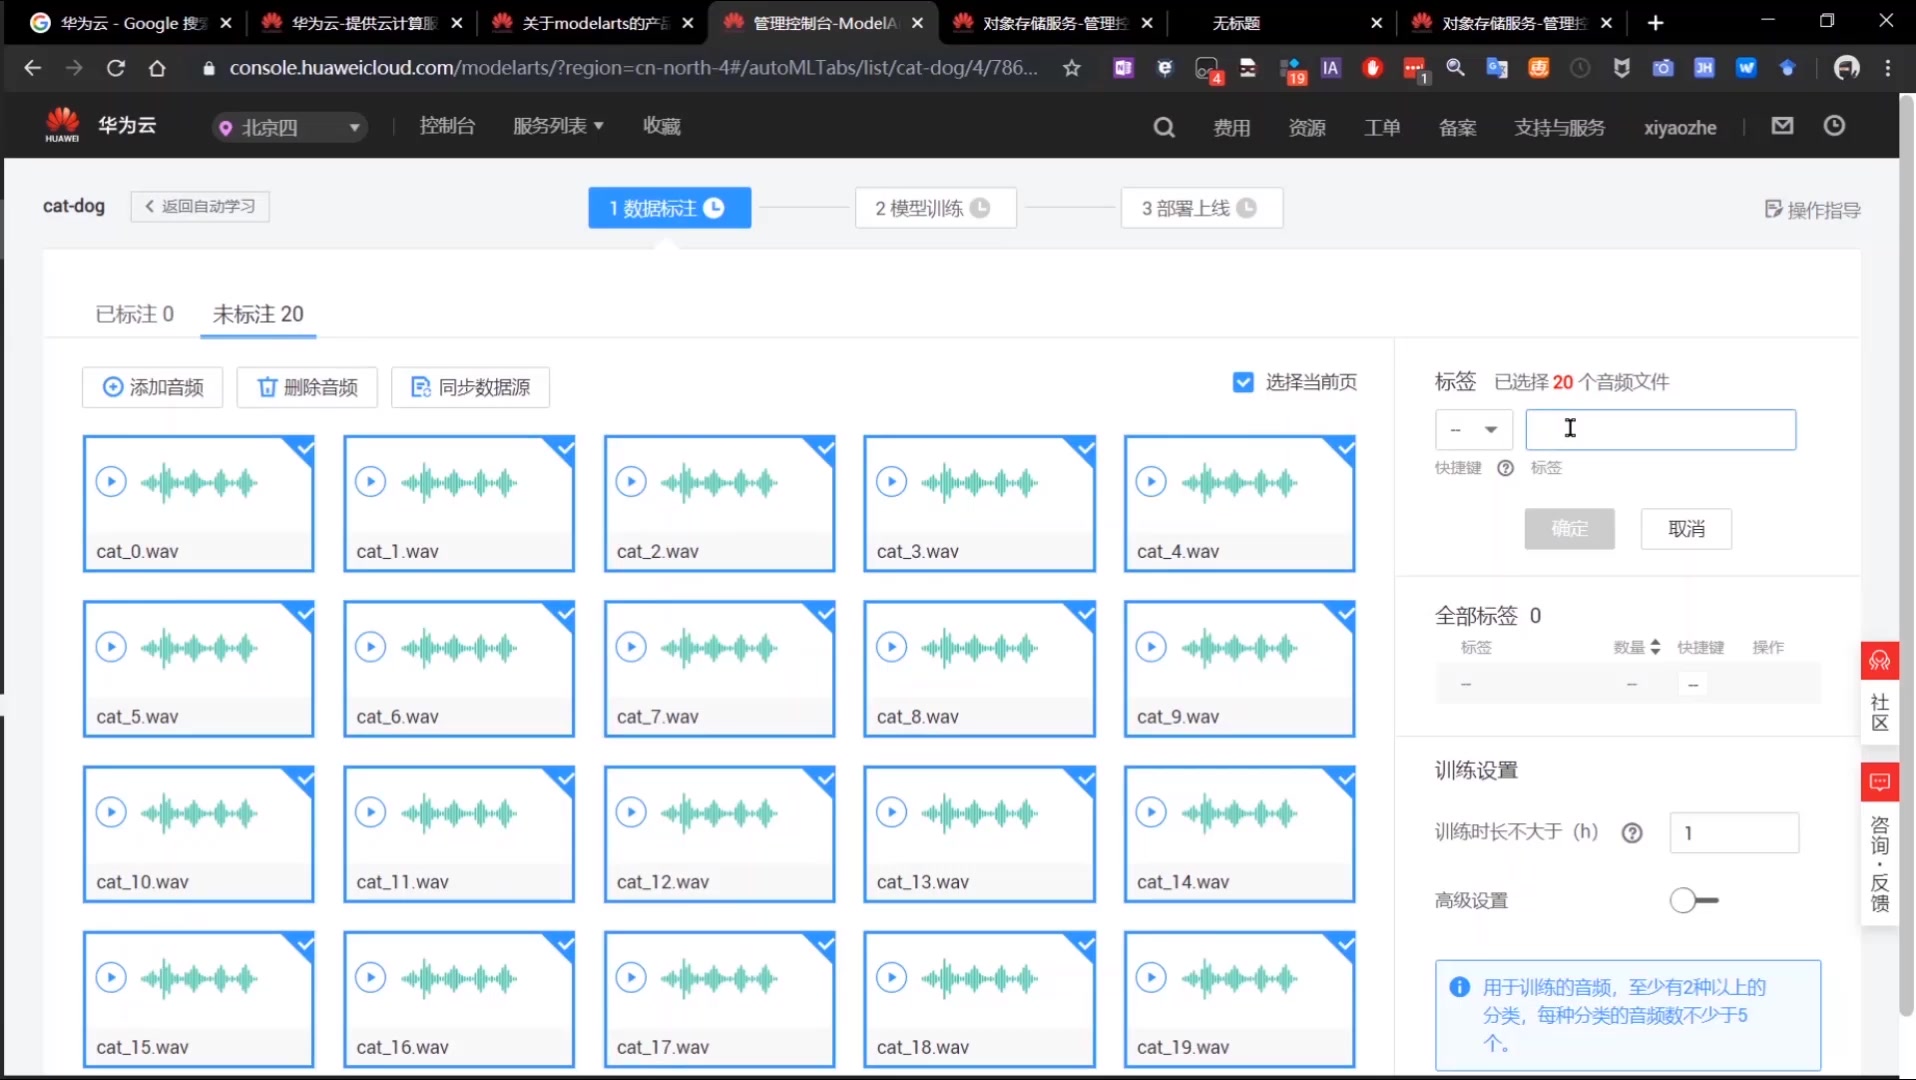The image size is (1916, 1080).
Task: Play the cat_1.wav audio clip
Action: coord(371,482)
